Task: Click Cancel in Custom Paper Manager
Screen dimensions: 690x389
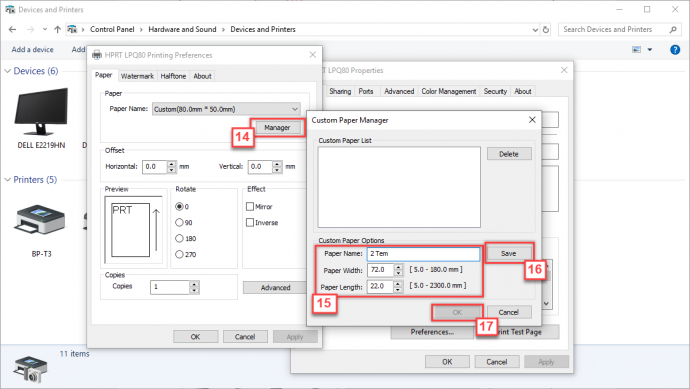Action: (x=509, y=312)
